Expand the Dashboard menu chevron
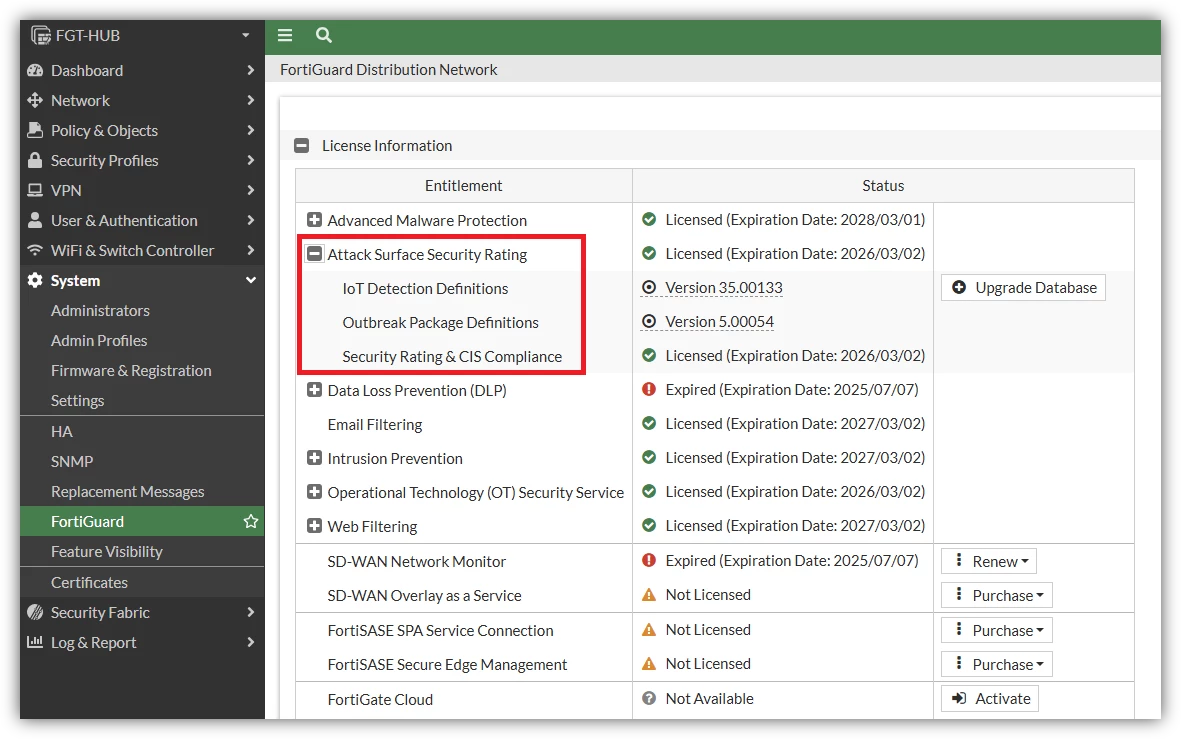 pos(251,70)
